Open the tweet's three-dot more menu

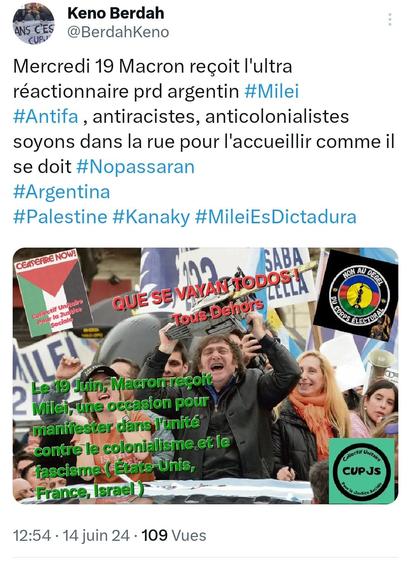click(390, 20)
